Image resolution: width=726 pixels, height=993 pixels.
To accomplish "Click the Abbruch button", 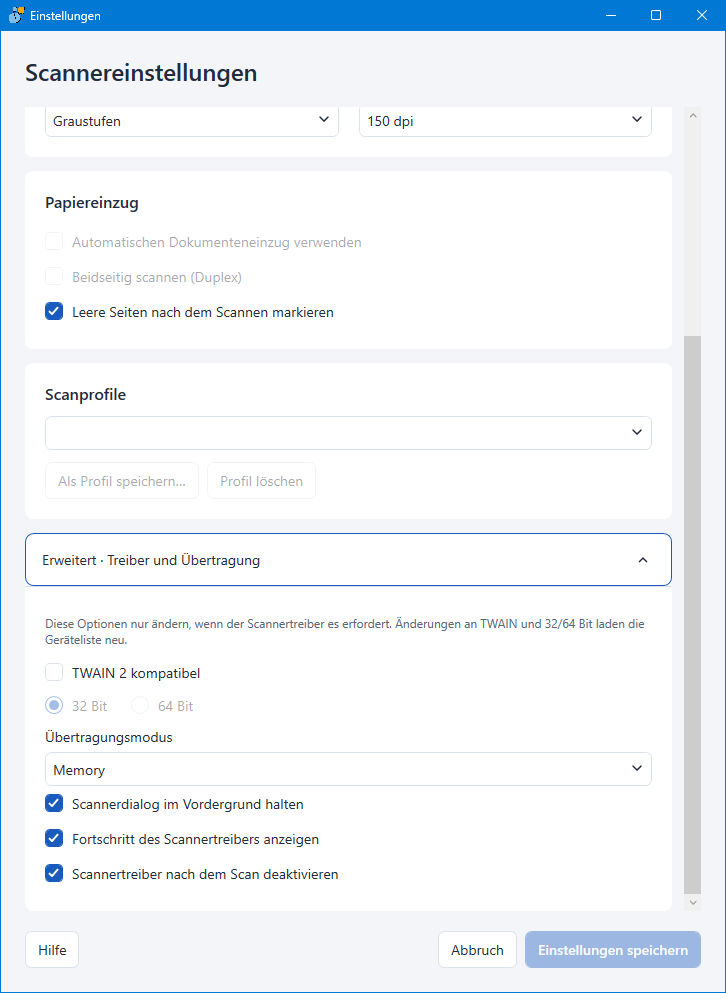I will click(477, 949).
